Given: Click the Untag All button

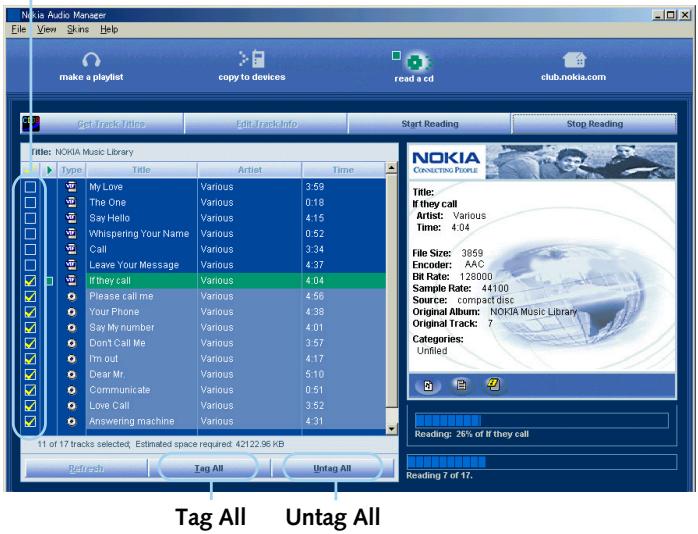Looking at the screenshot, I should (x=332, y=468).
